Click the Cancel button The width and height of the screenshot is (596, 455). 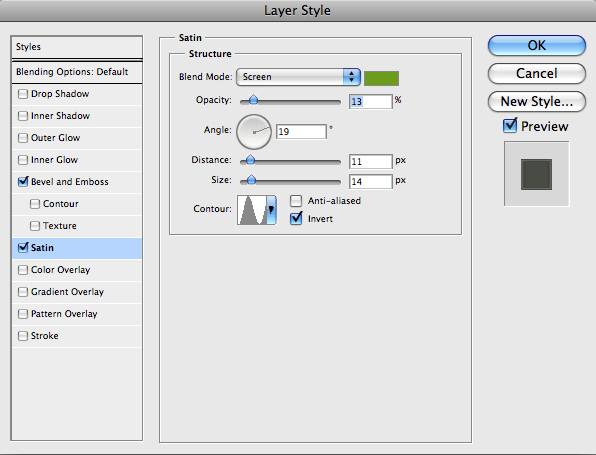tap(537, 73)
